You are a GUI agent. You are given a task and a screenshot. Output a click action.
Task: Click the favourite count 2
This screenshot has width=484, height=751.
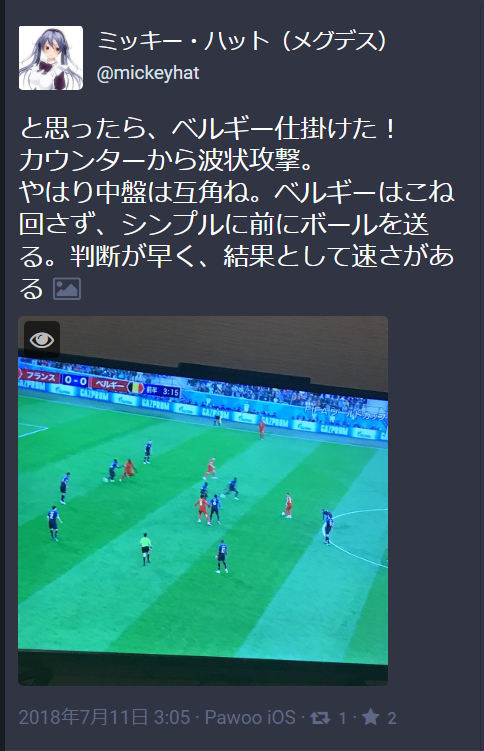392,718
